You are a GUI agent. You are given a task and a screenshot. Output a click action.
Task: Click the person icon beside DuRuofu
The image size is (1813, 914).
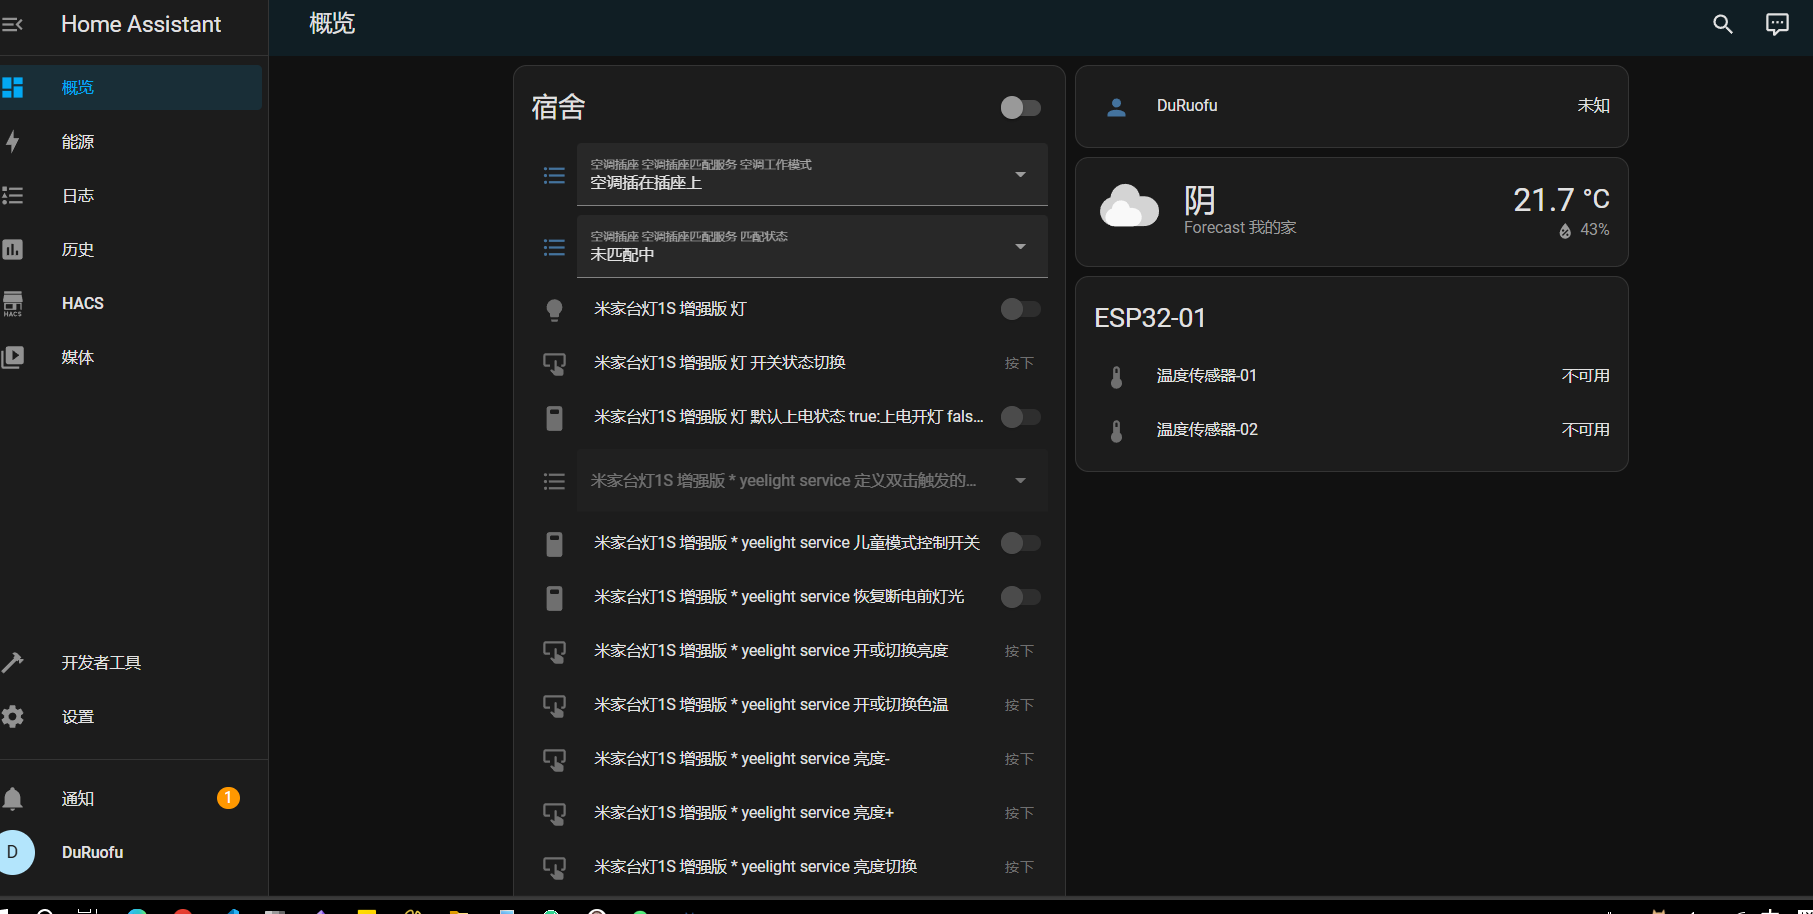[1117, 107]
